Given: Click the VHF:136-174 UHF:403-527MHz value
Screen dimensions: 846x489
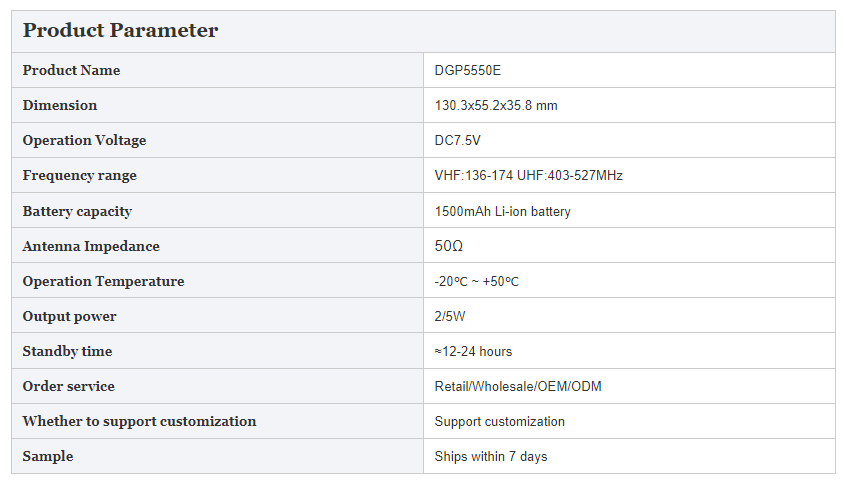Looking at the screenshot, I should coord(529,175).
